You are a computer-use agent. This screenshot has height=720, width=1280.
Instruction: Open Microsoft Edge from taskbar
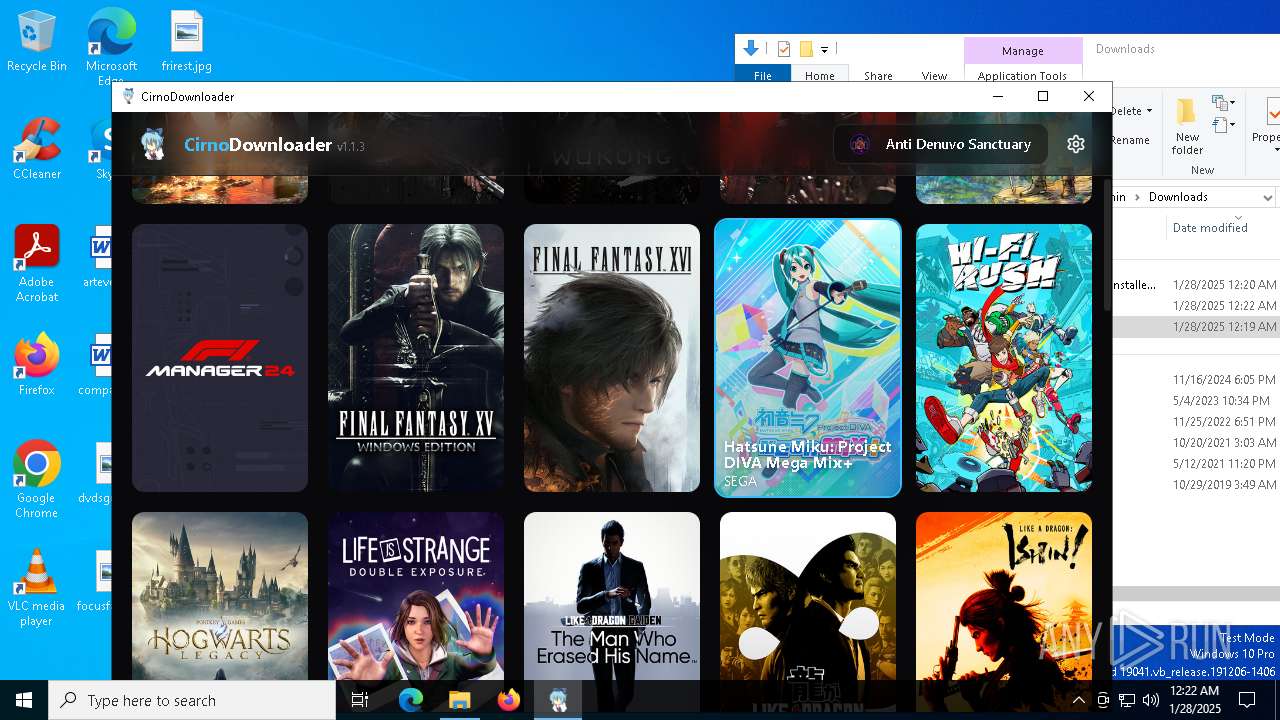point(411,700)
